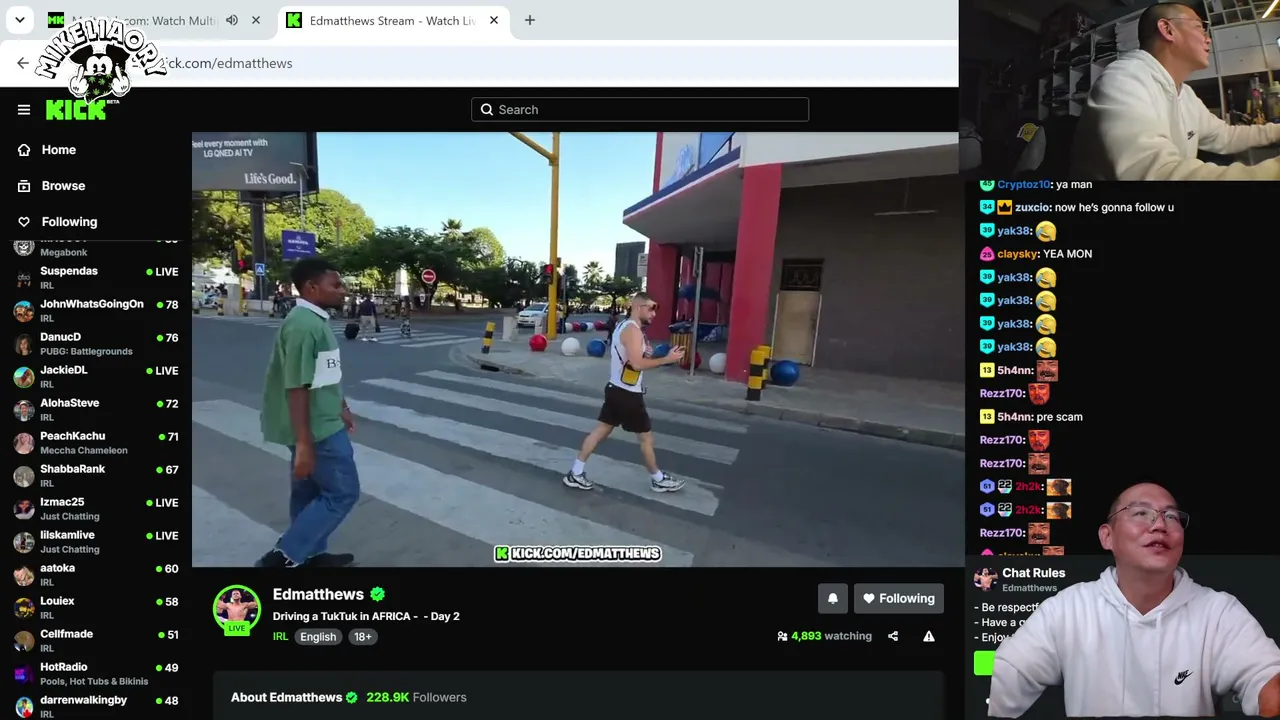Open Browse in the sidebar
Screen dimensions: 1280x720
(x=63, y=186)
